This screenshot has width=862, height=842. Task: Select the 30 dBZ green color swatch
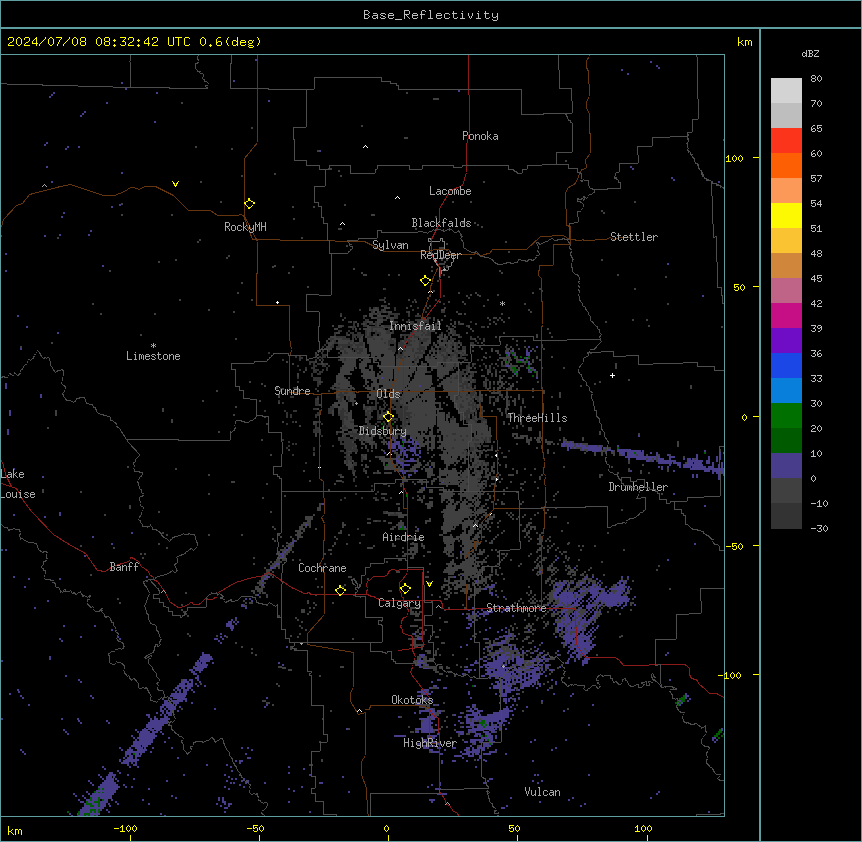tap(786, 416)
